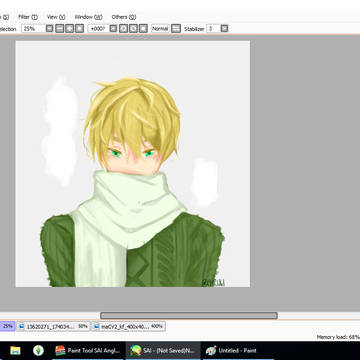Click the zoom in icon beside zoom out
Screen dimensions: 360x360
(x=69, y=29)
